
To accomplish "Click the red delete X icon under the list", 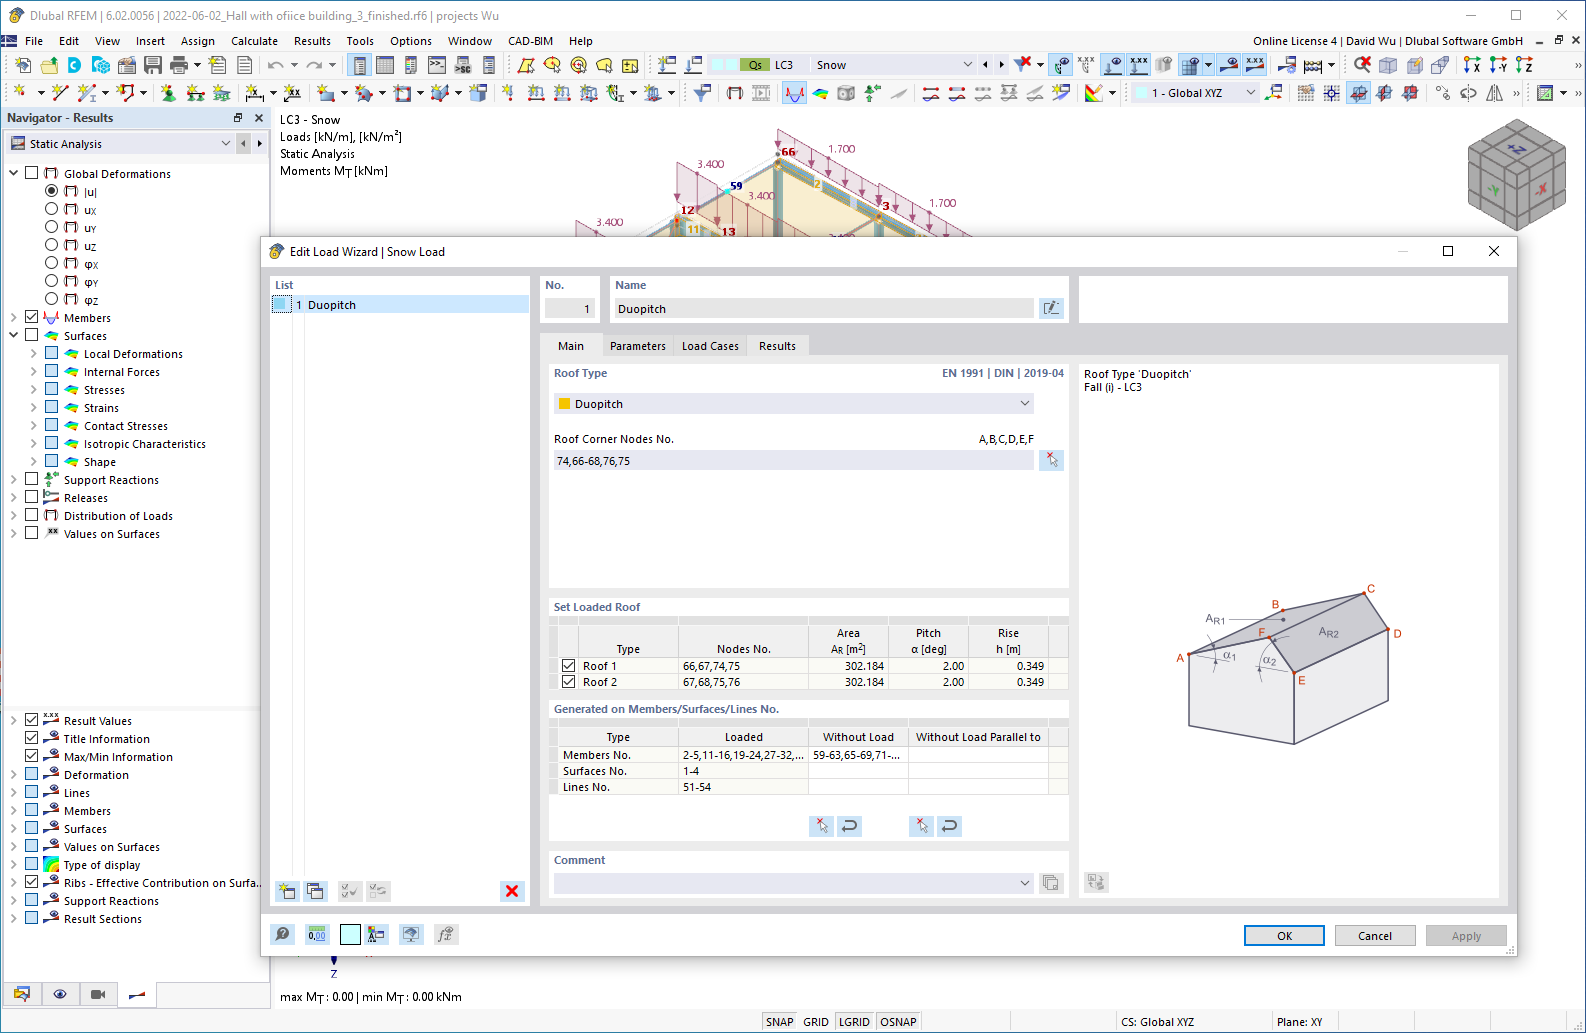I will [512, 891].
